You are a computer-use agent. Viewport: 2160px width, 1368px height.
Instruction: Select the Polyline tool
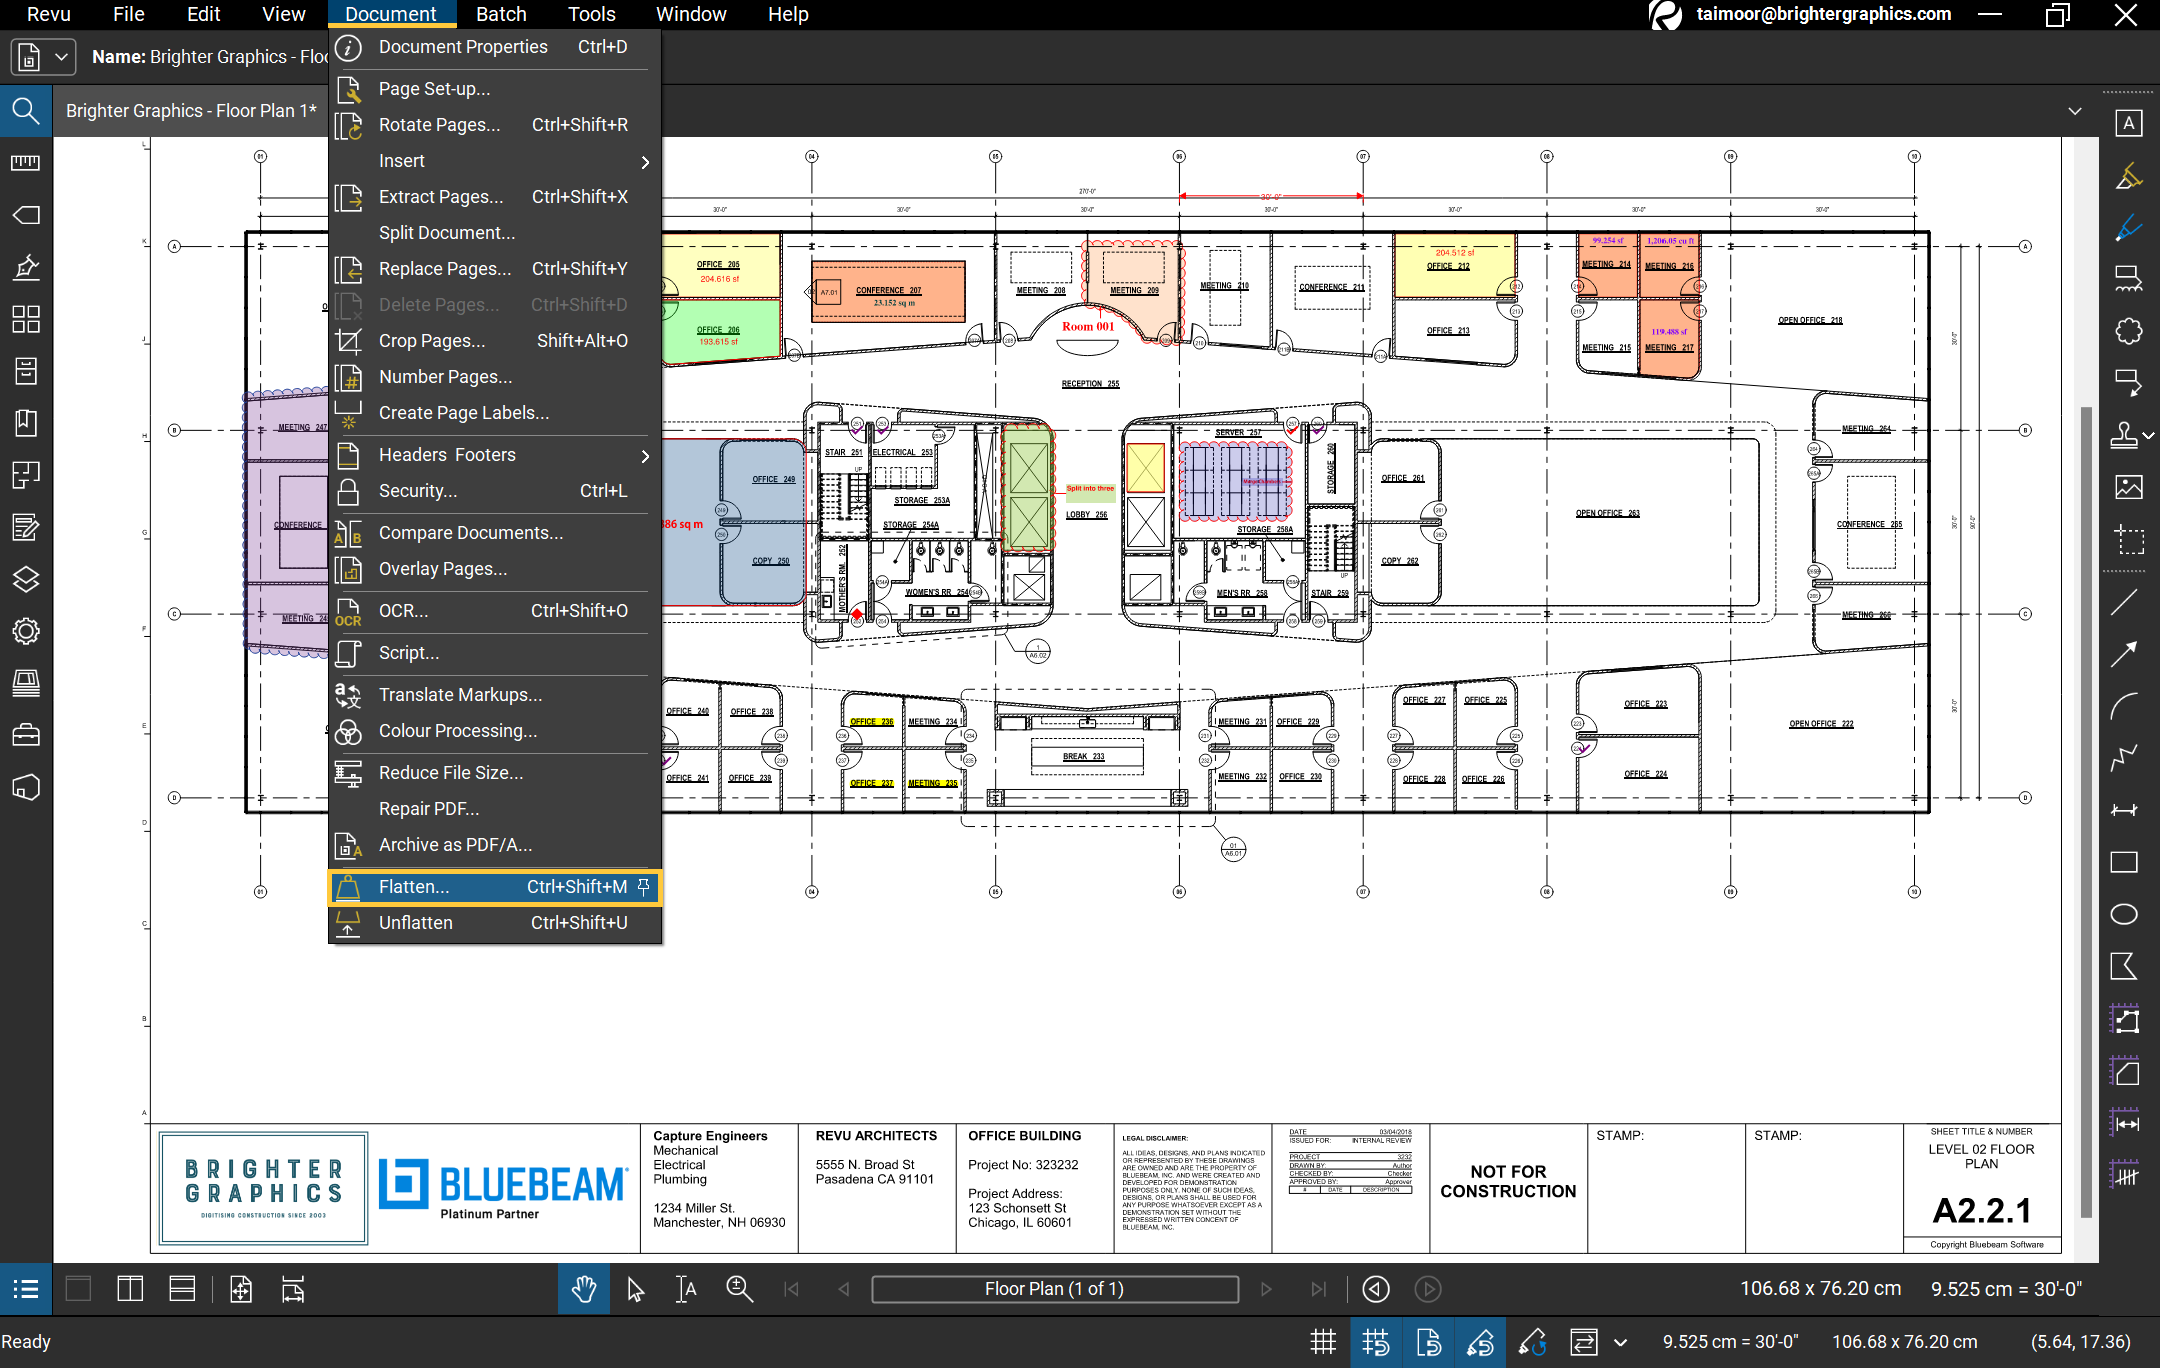(2124, 758)
